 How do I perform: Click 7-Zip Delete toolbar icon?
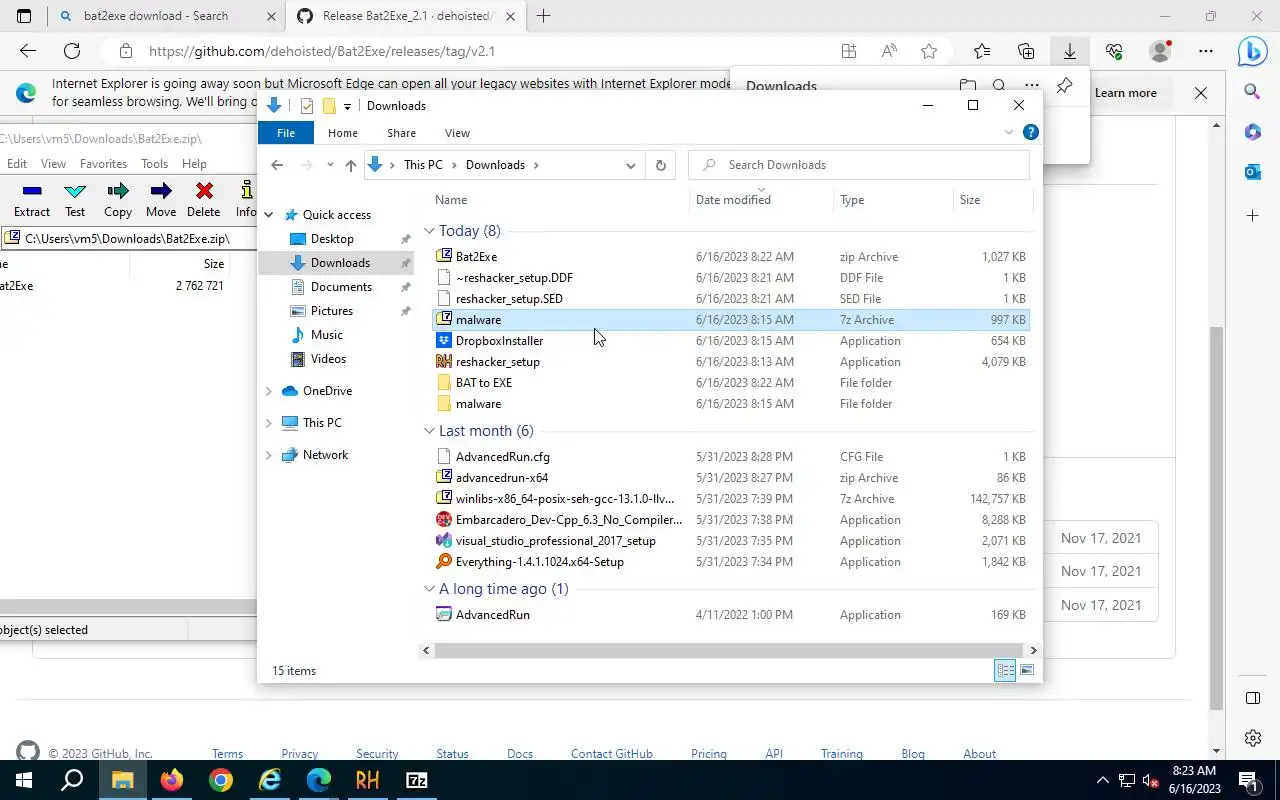204,199
